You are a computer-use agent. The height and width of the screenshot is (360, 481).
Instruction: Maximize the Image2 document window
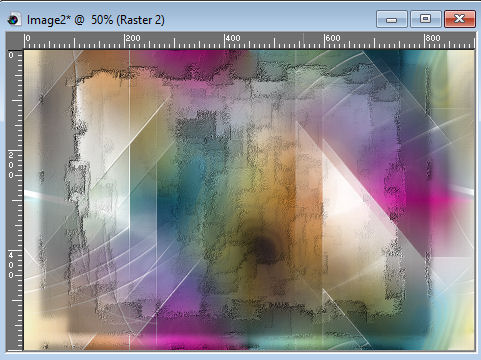(x=426, y=19)
